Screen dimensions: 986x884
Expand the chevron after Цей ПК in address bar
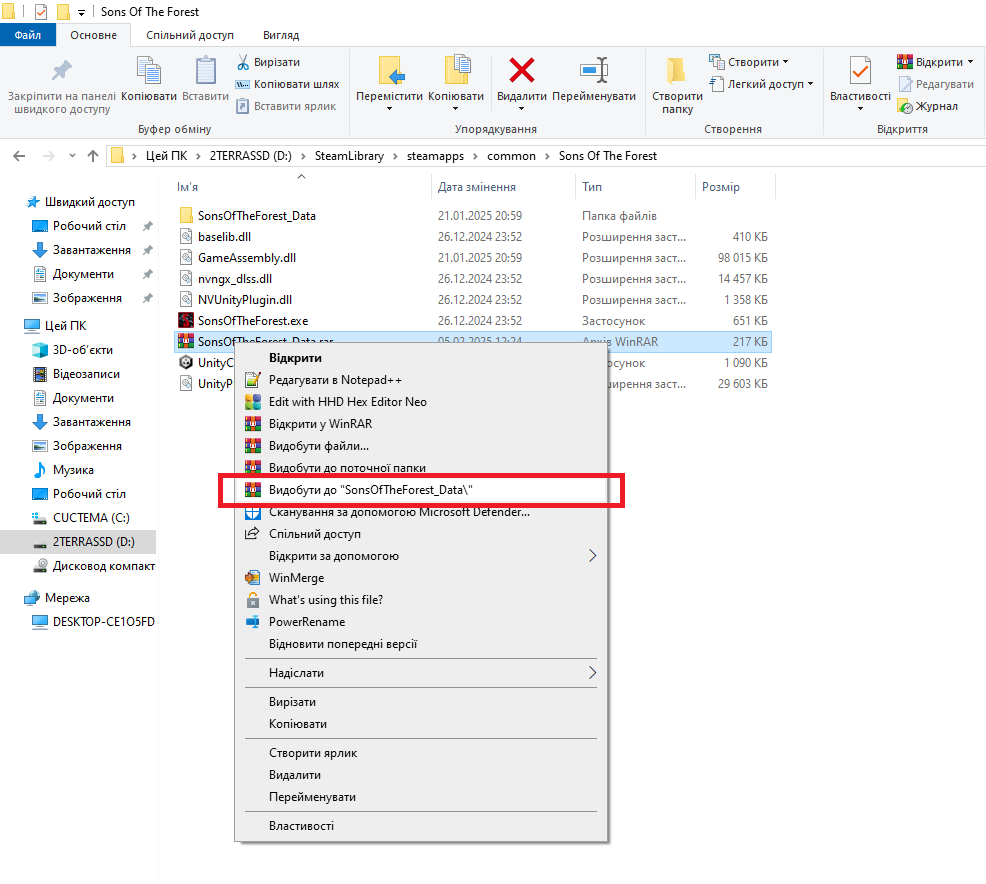(x=198, y=156)
